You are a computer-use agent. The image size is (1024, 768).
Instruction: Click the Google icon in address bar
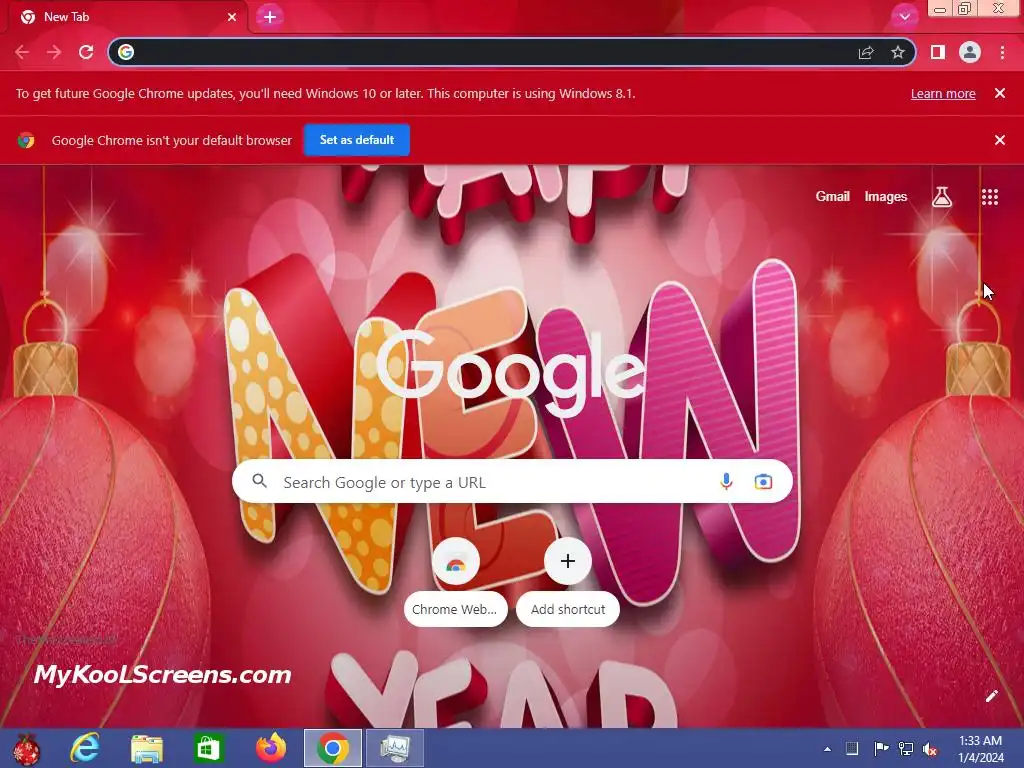126,52
